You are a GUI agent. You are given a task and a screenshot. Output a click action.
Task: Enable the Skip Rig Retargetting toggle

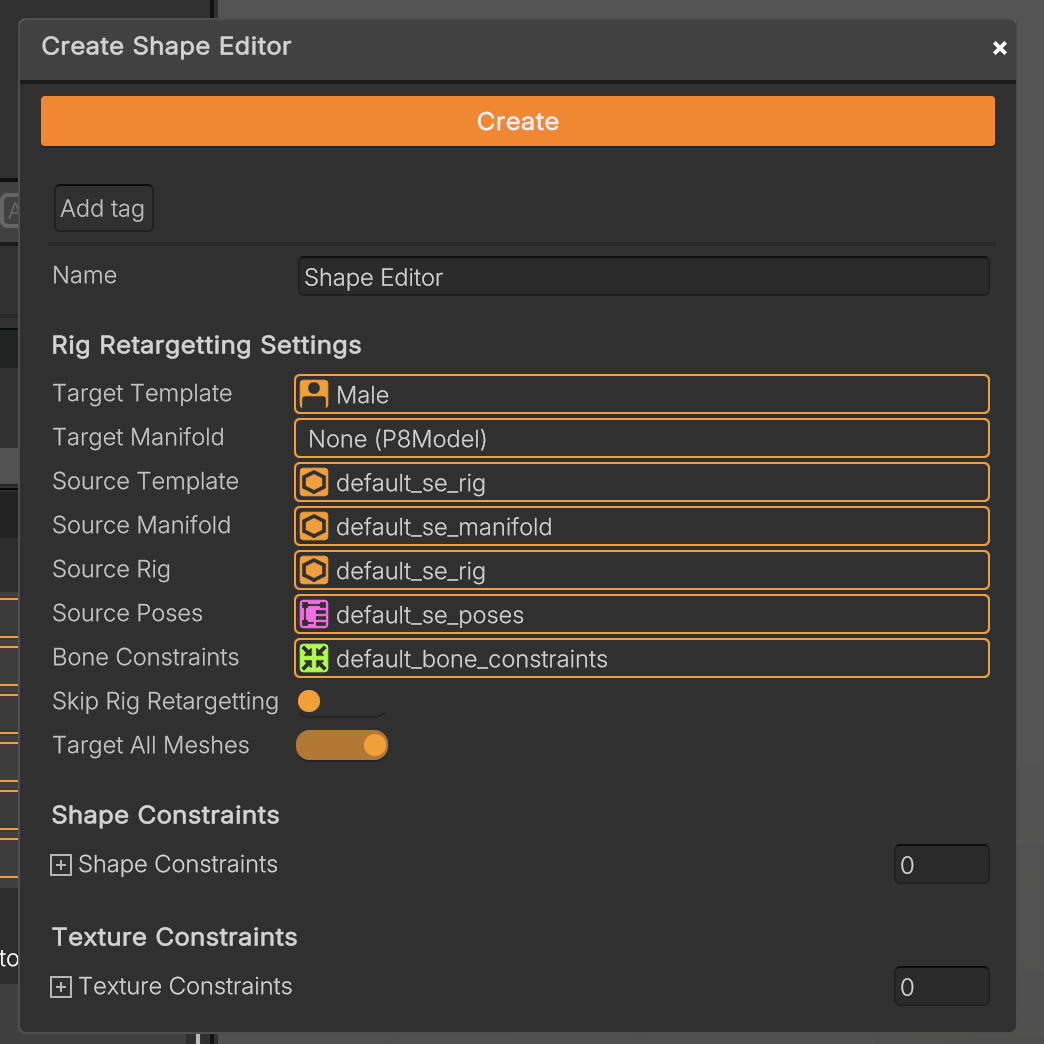341,702
